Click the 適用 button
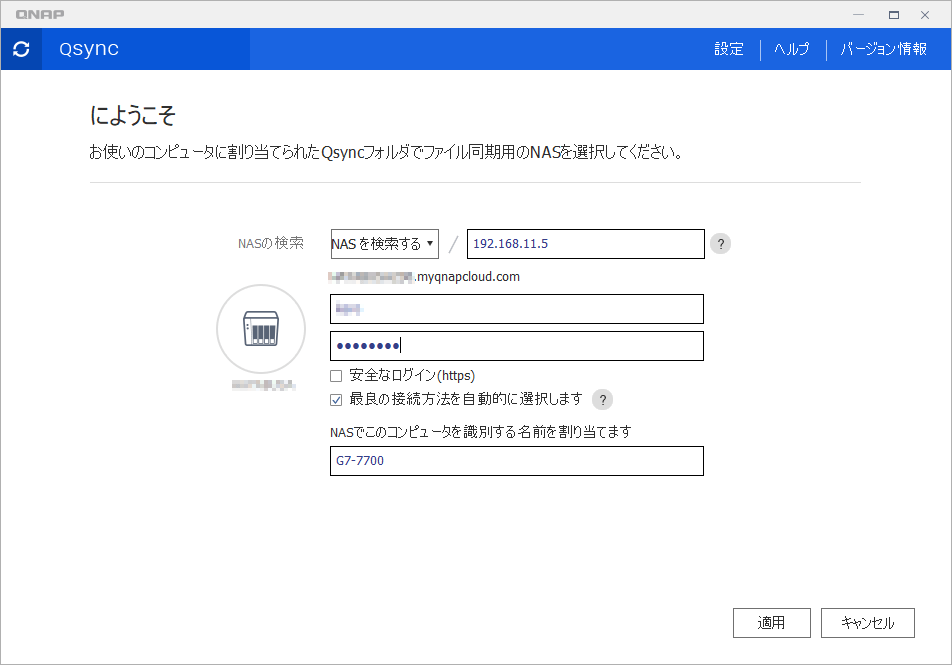The height and width of the screenshot is (665, 952). tap(772, 623)
